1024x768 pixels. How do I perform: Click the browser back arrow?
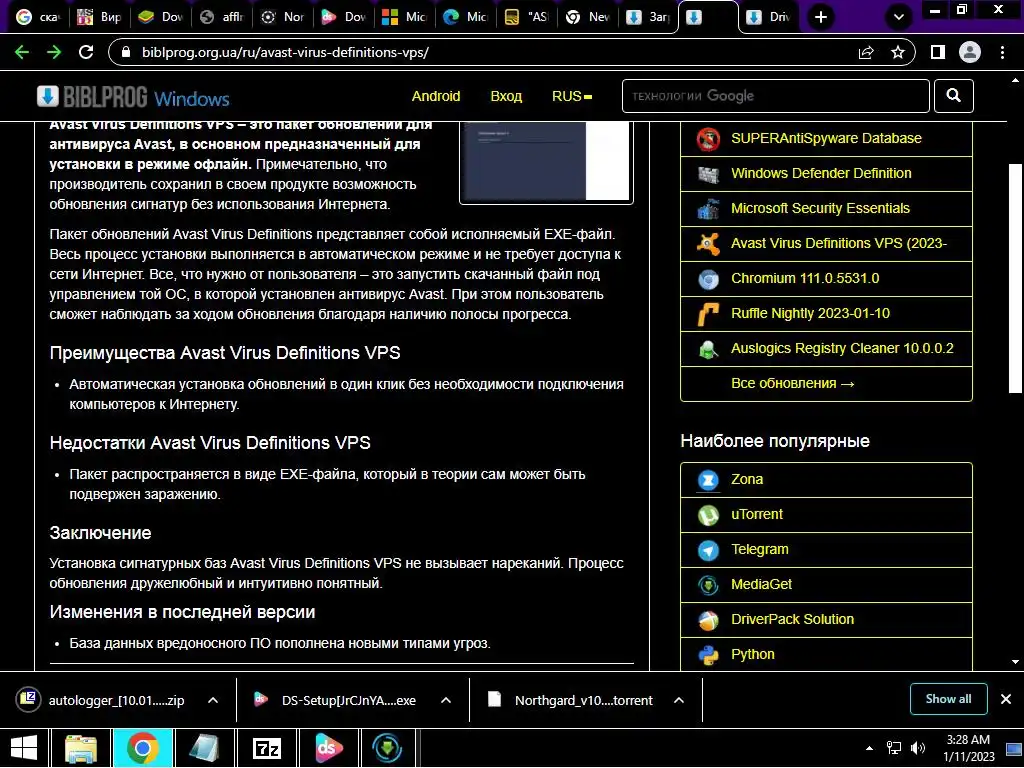tap(22, 52)
